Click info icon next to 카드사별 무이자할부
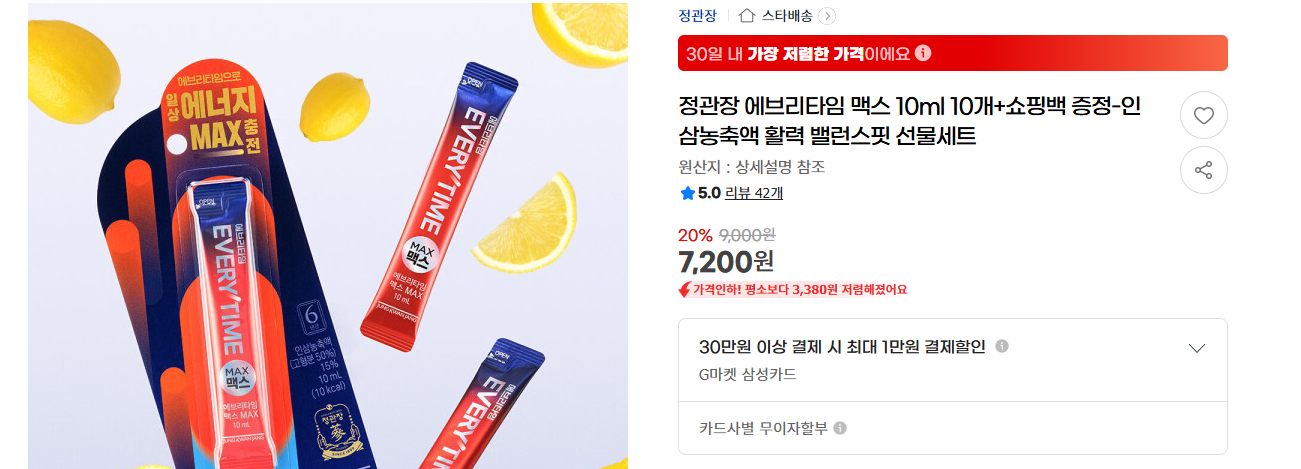Image resolution: width=1301 pixels, height=469 pixels. tap(840, 428)
